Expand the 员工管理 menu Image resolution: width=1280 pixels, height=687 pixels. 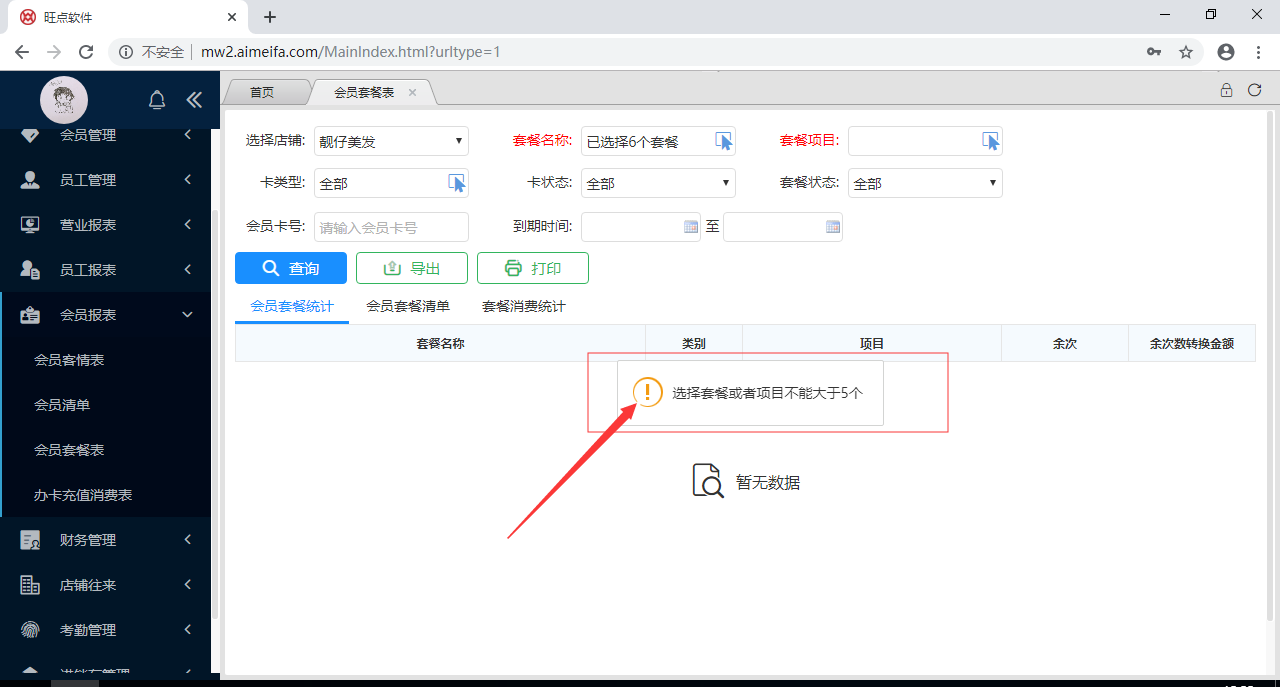click(188, 180)
